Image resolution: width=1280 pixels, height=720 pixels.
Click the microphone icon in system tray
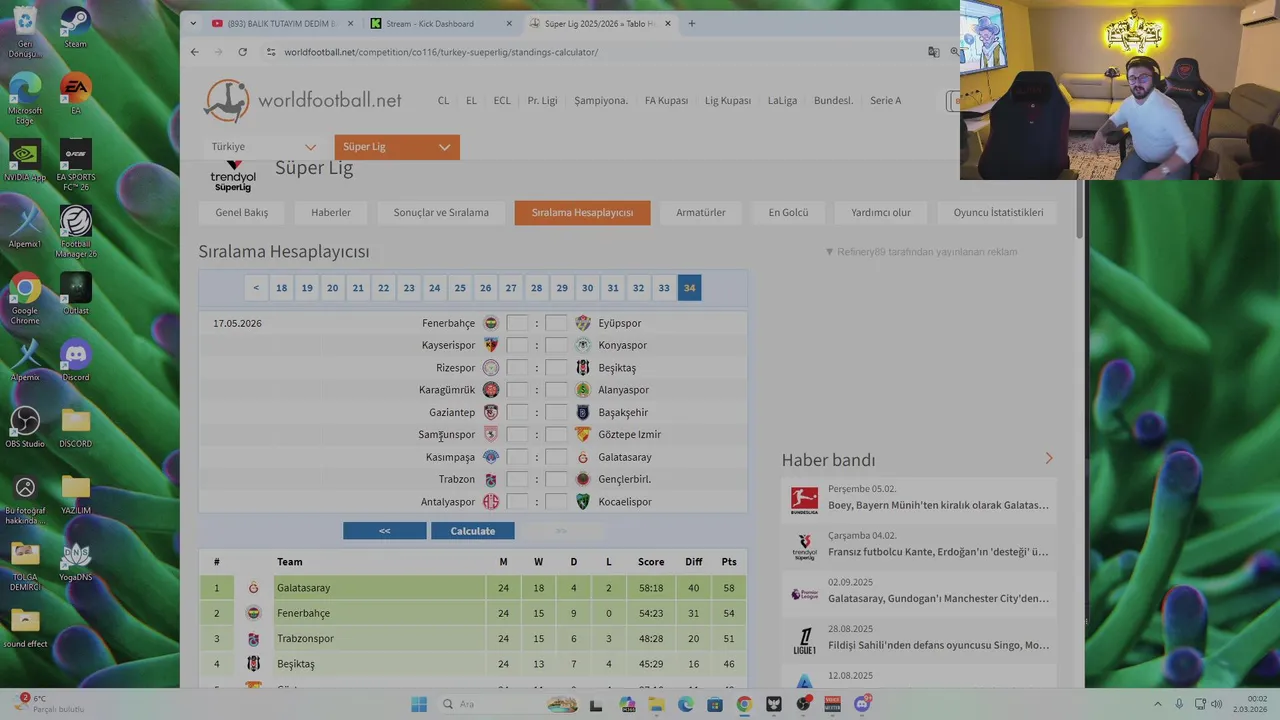1179,704
